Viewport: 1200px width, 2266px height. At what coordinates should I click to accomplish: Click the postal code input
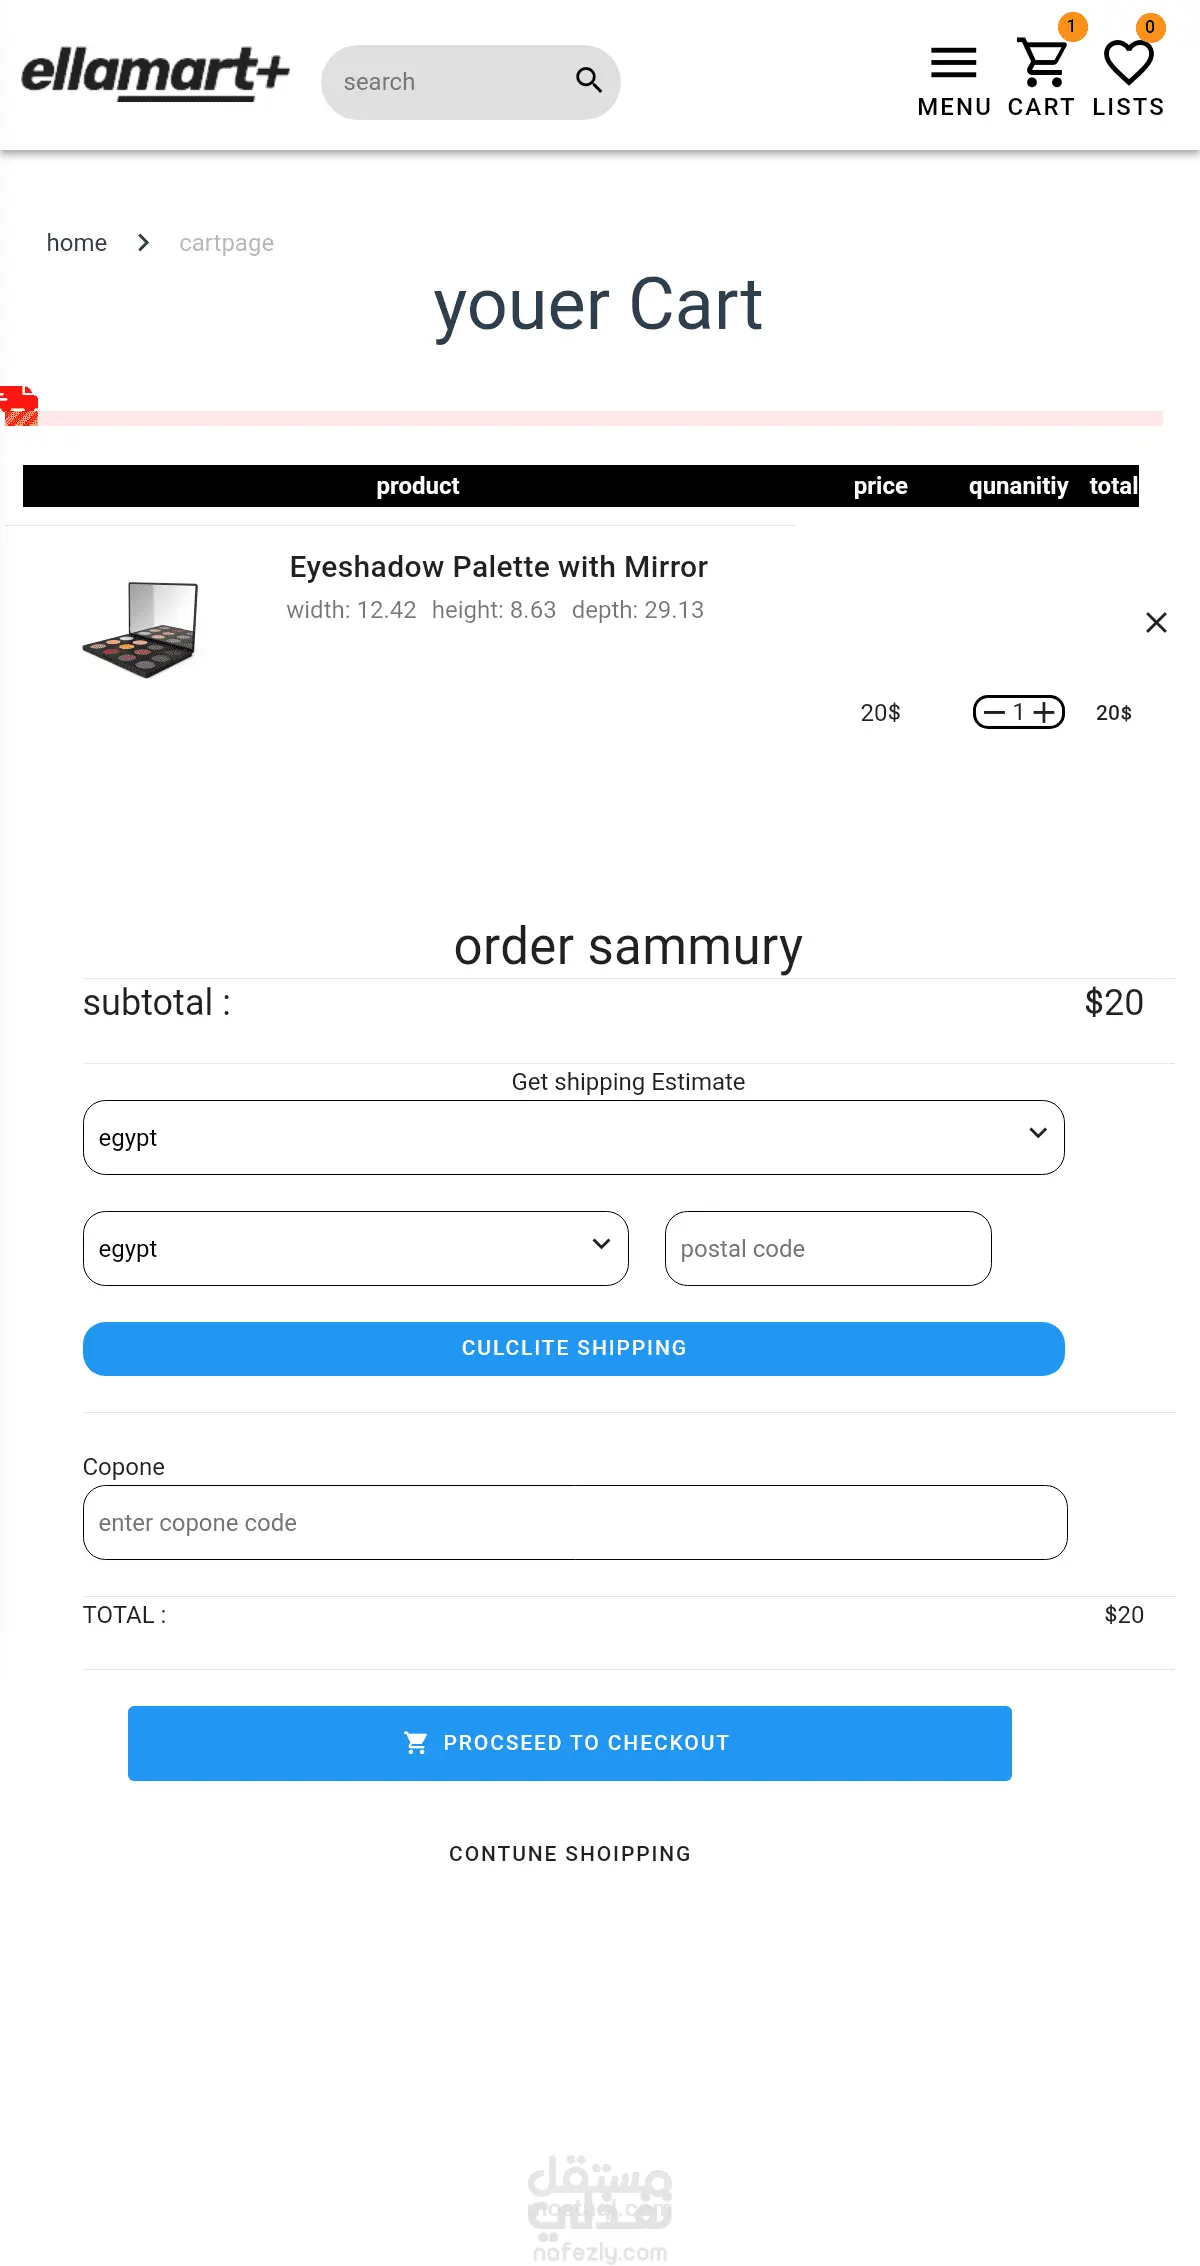(x=827, y=1248)
